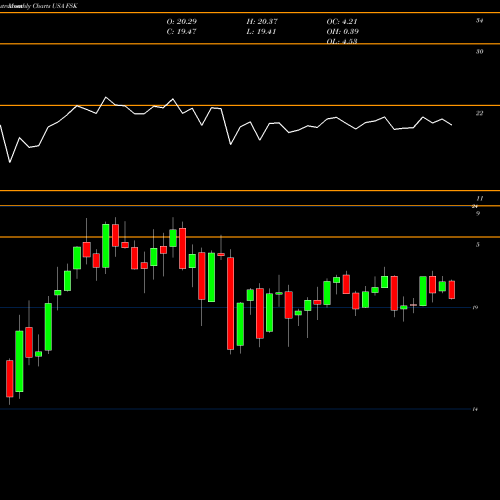Viewport: 500px width, 500px height.
Task: Click the '19' price axis label
Action: (x=475, y=307)
